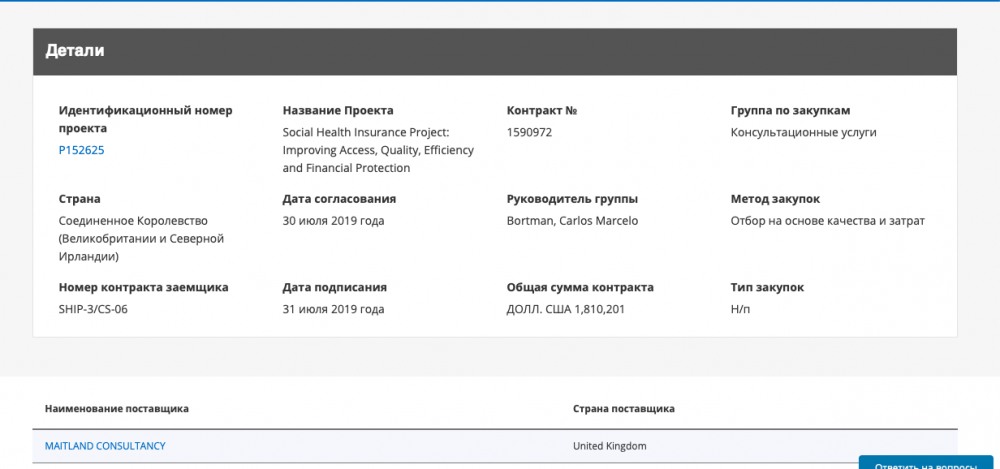The height and width of the screenshot is (469, 1000).
Task: Click the Соединенное Королевство country value
Action: point(142,239)
